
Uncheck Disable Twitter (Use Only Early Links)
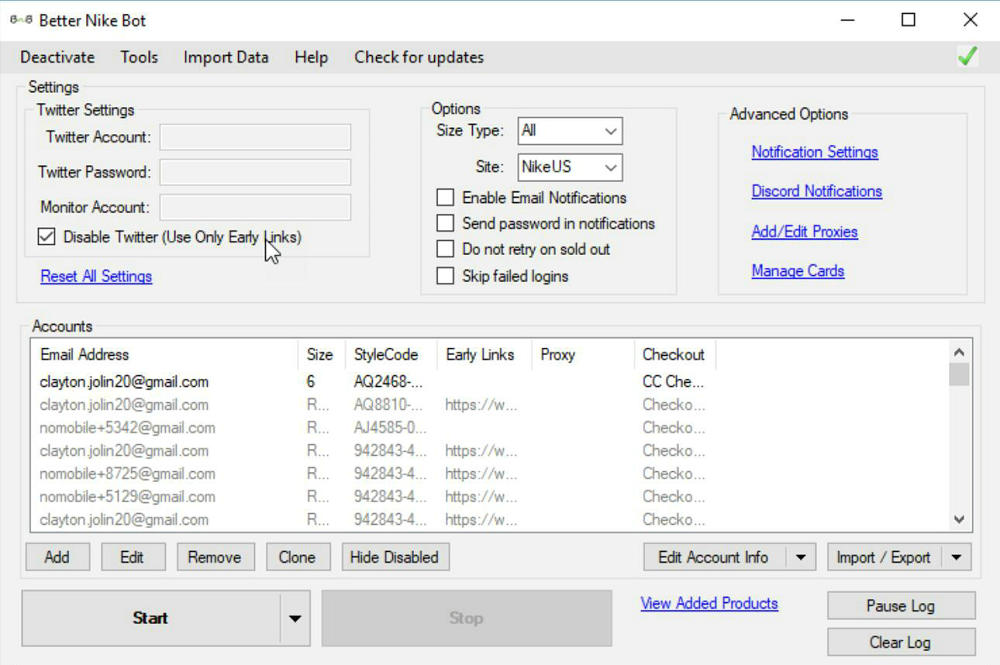tap(47, 237)
